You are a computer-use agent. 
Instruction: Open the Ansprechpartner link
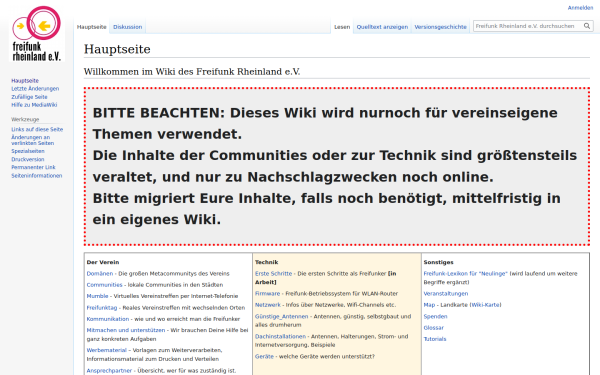click(x=109, y=370)
